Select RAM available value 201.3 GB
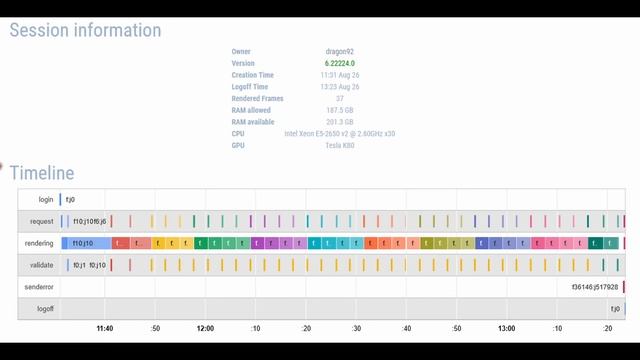 pos(340,122)
